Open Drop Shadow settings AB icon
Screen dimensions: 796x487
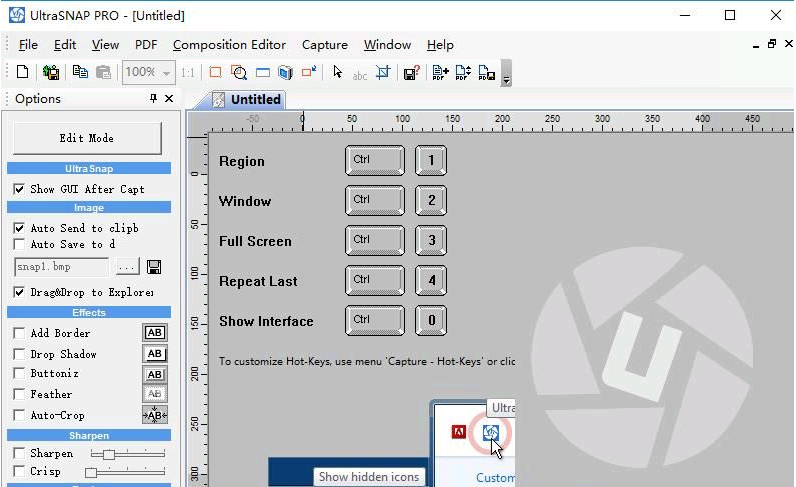coord(155,353)
